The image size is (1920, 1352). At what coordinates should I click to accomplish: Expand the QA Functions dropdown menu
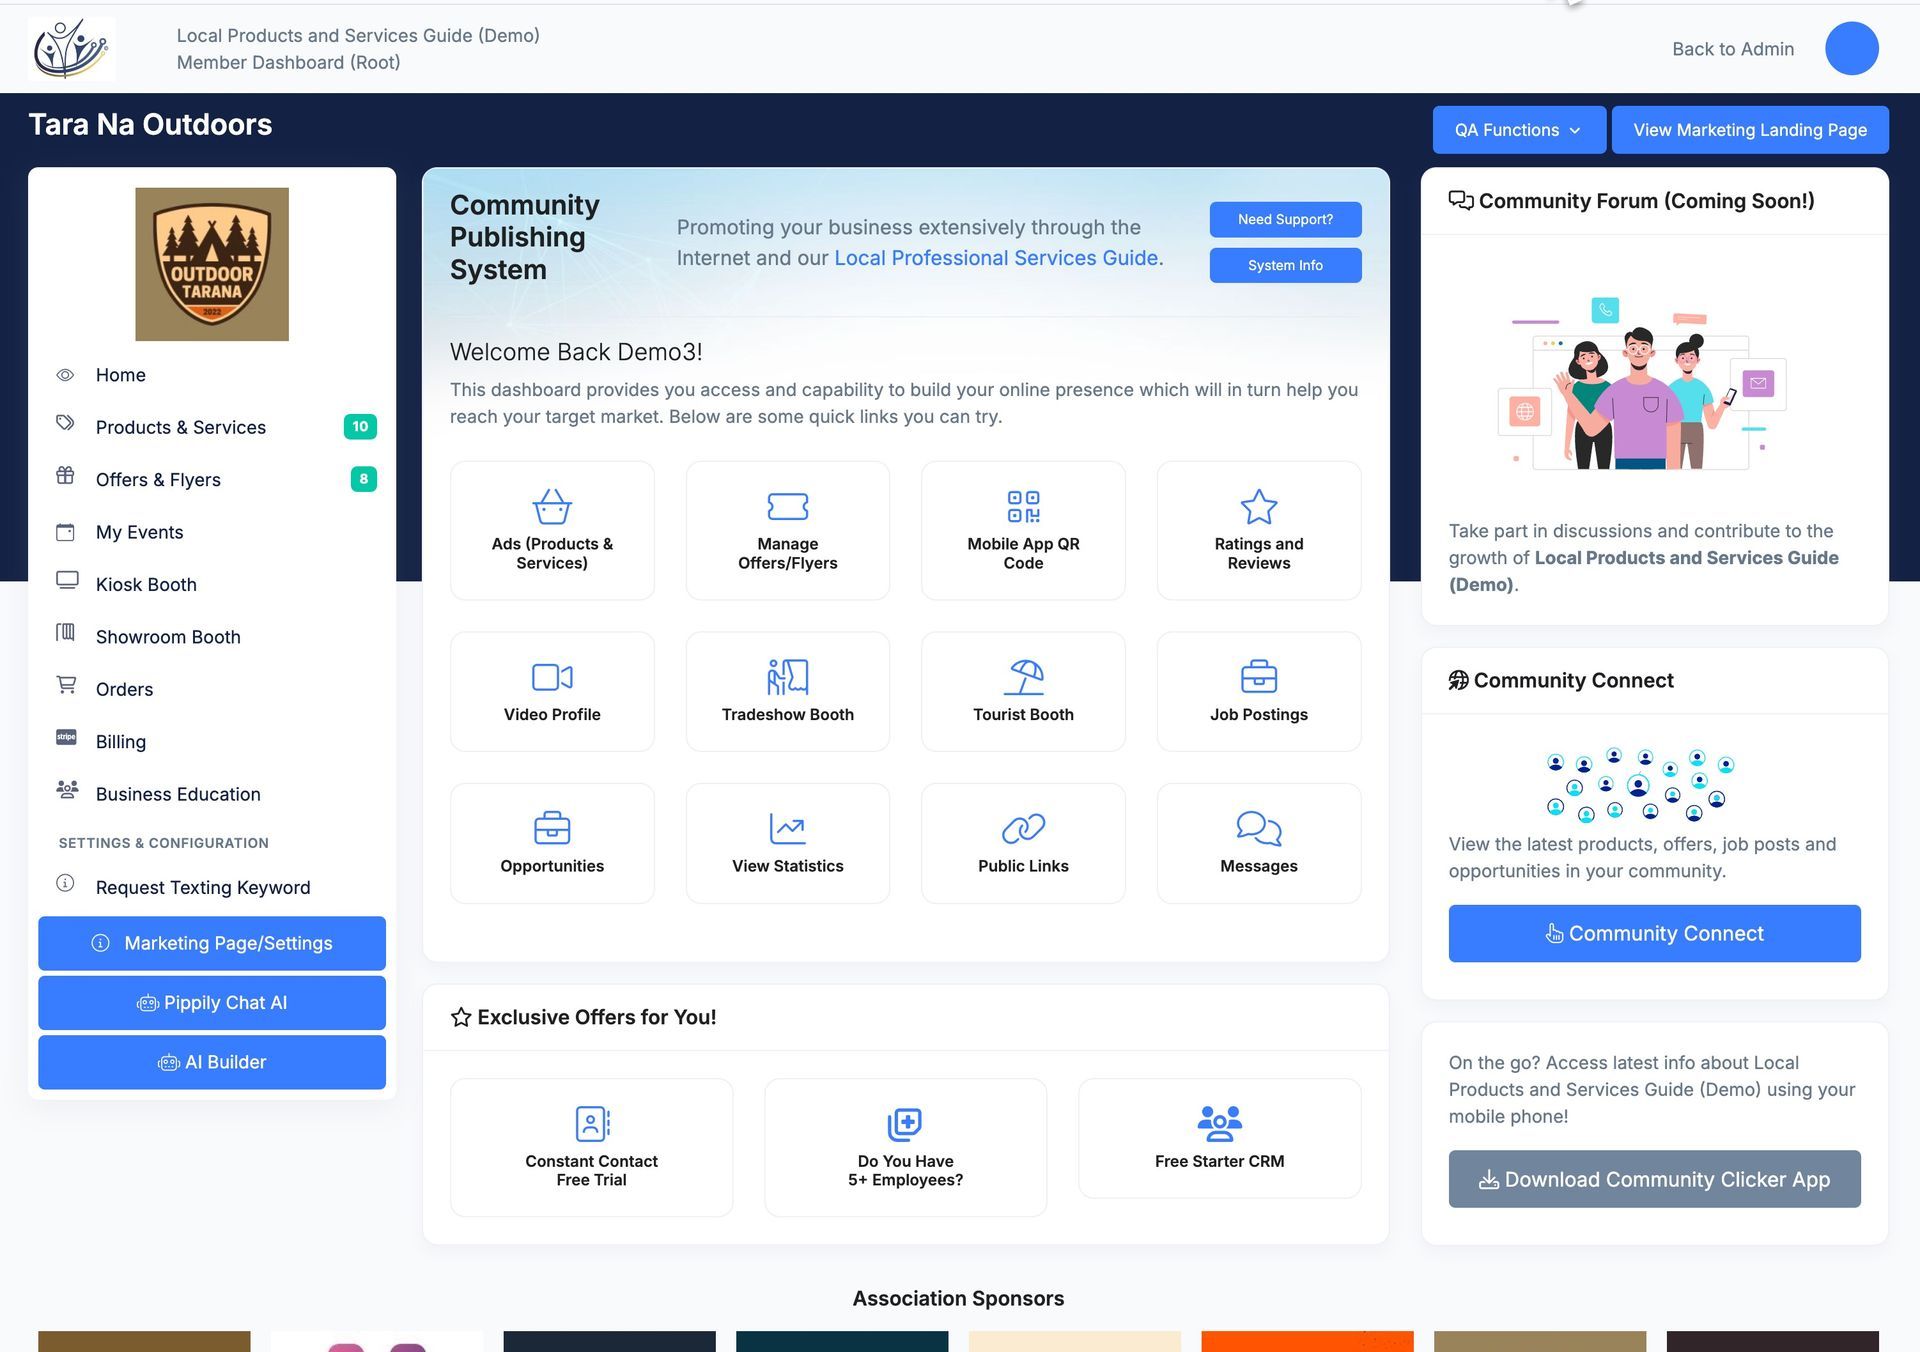point(1518,130)
